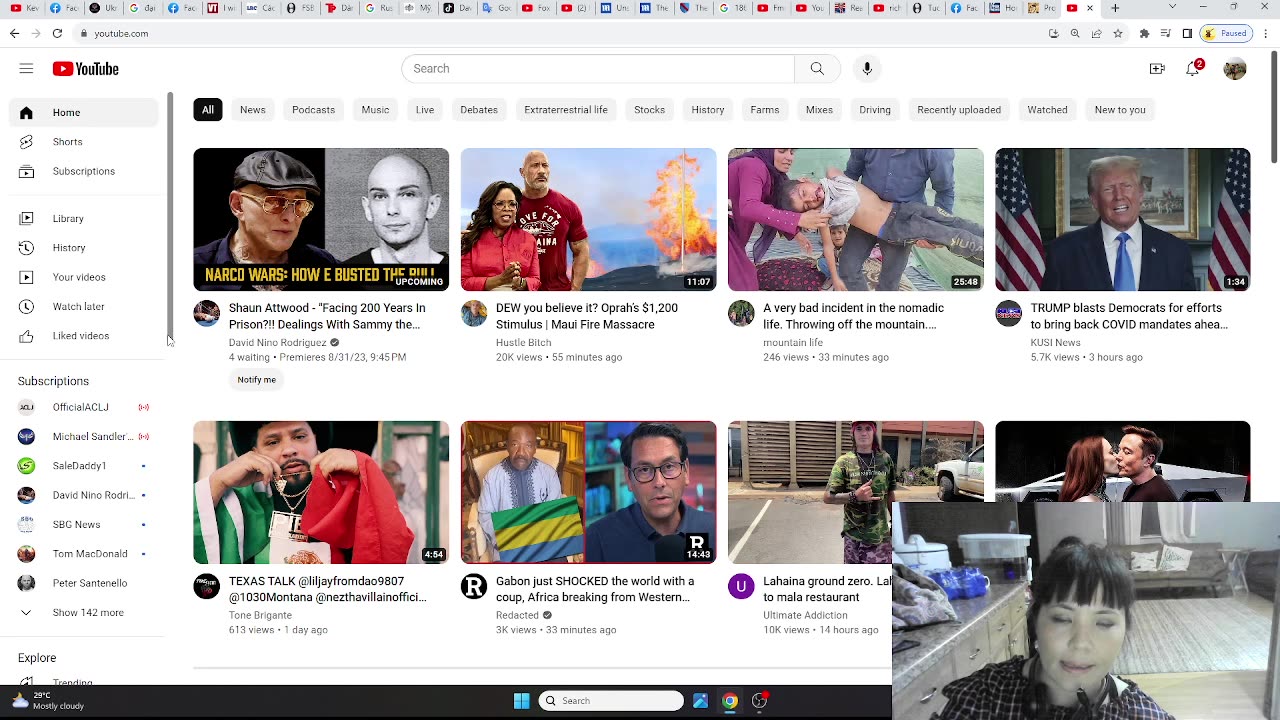Open the YouTube hamburger guide menu
The image size is (1280, 720).
26,68
